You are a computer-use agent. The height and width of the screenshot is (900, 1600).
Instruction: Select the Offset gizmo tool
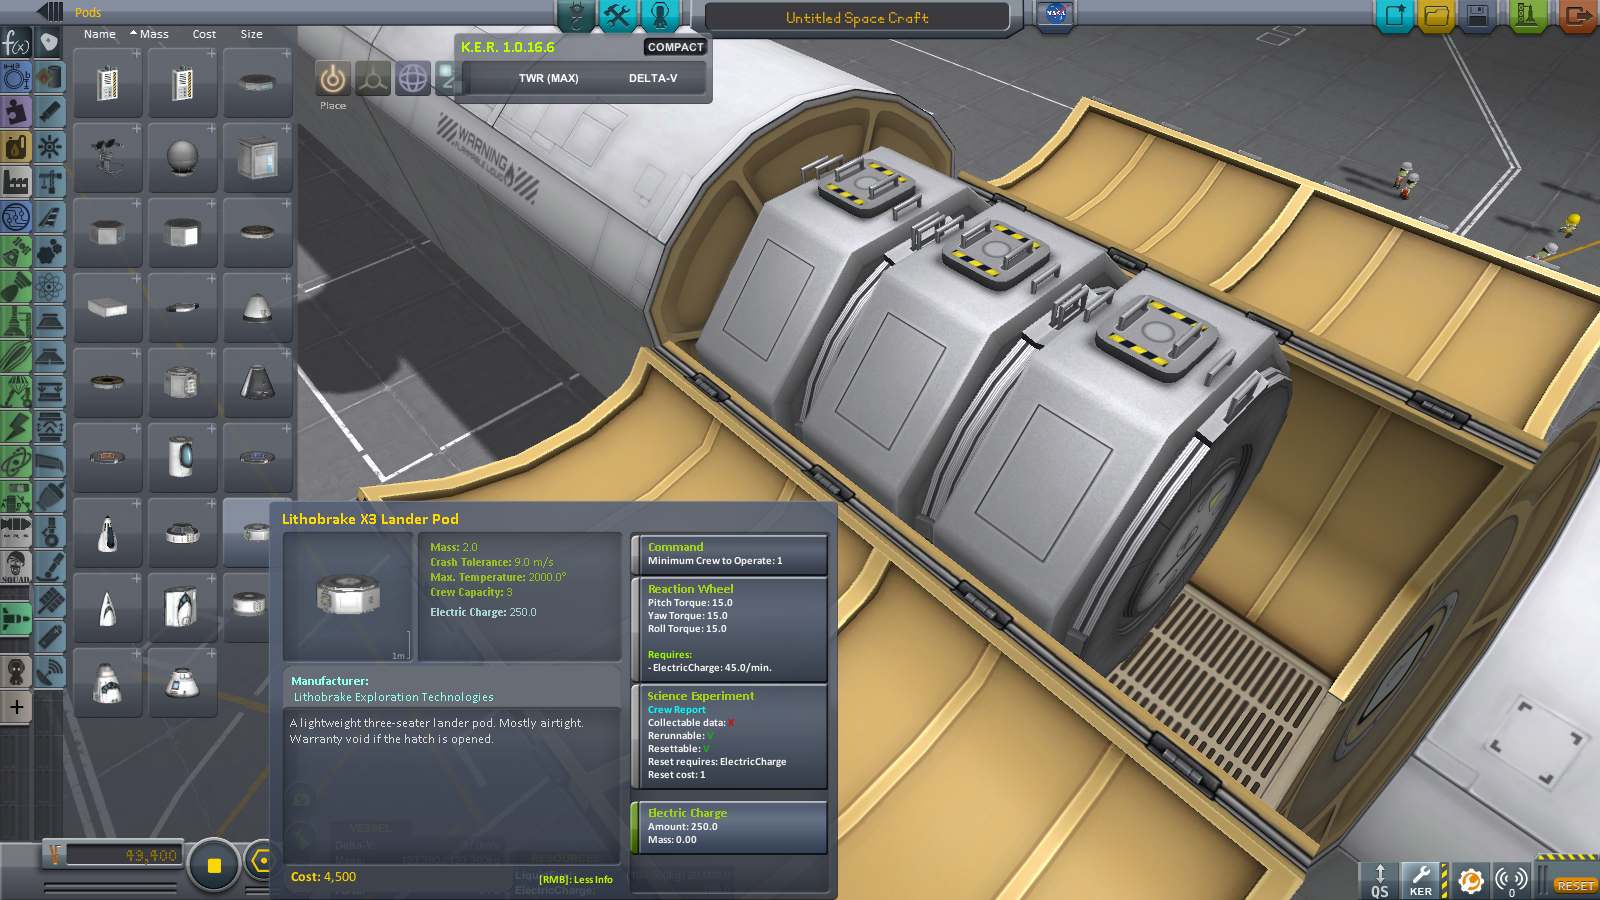pyautogui.click(x=373, y=78)
